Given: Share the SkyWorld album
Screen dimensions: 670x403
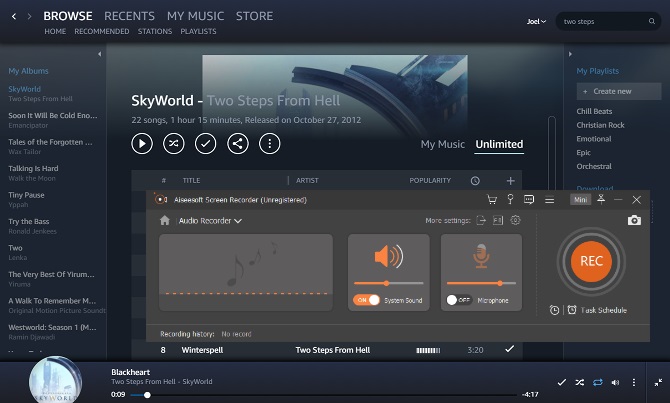Looking at the screenshot, I should [238, 144].
